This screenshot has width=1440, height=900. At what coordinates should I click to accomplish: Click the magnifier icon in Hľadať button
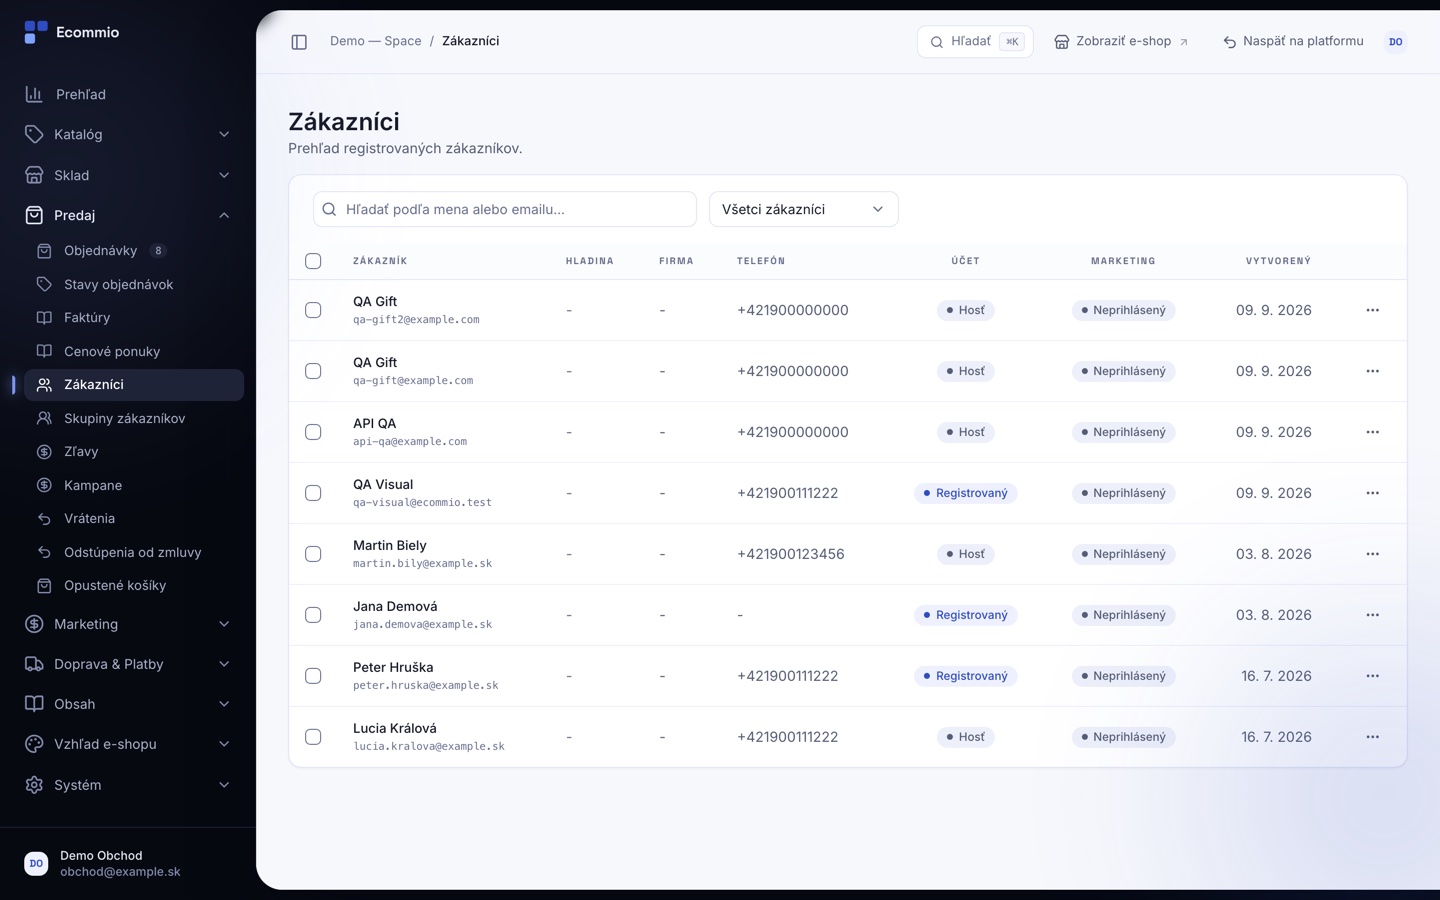pos(937,42)
